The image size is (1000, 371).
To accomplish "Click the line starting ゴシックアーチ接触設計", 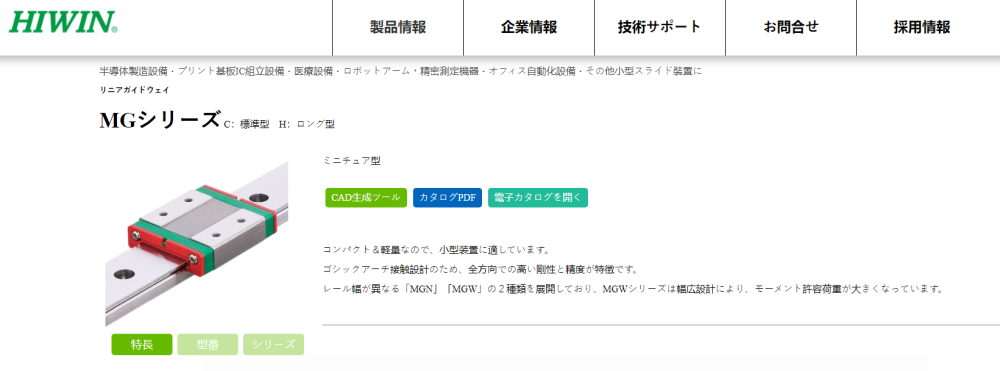I will (481, 269).
